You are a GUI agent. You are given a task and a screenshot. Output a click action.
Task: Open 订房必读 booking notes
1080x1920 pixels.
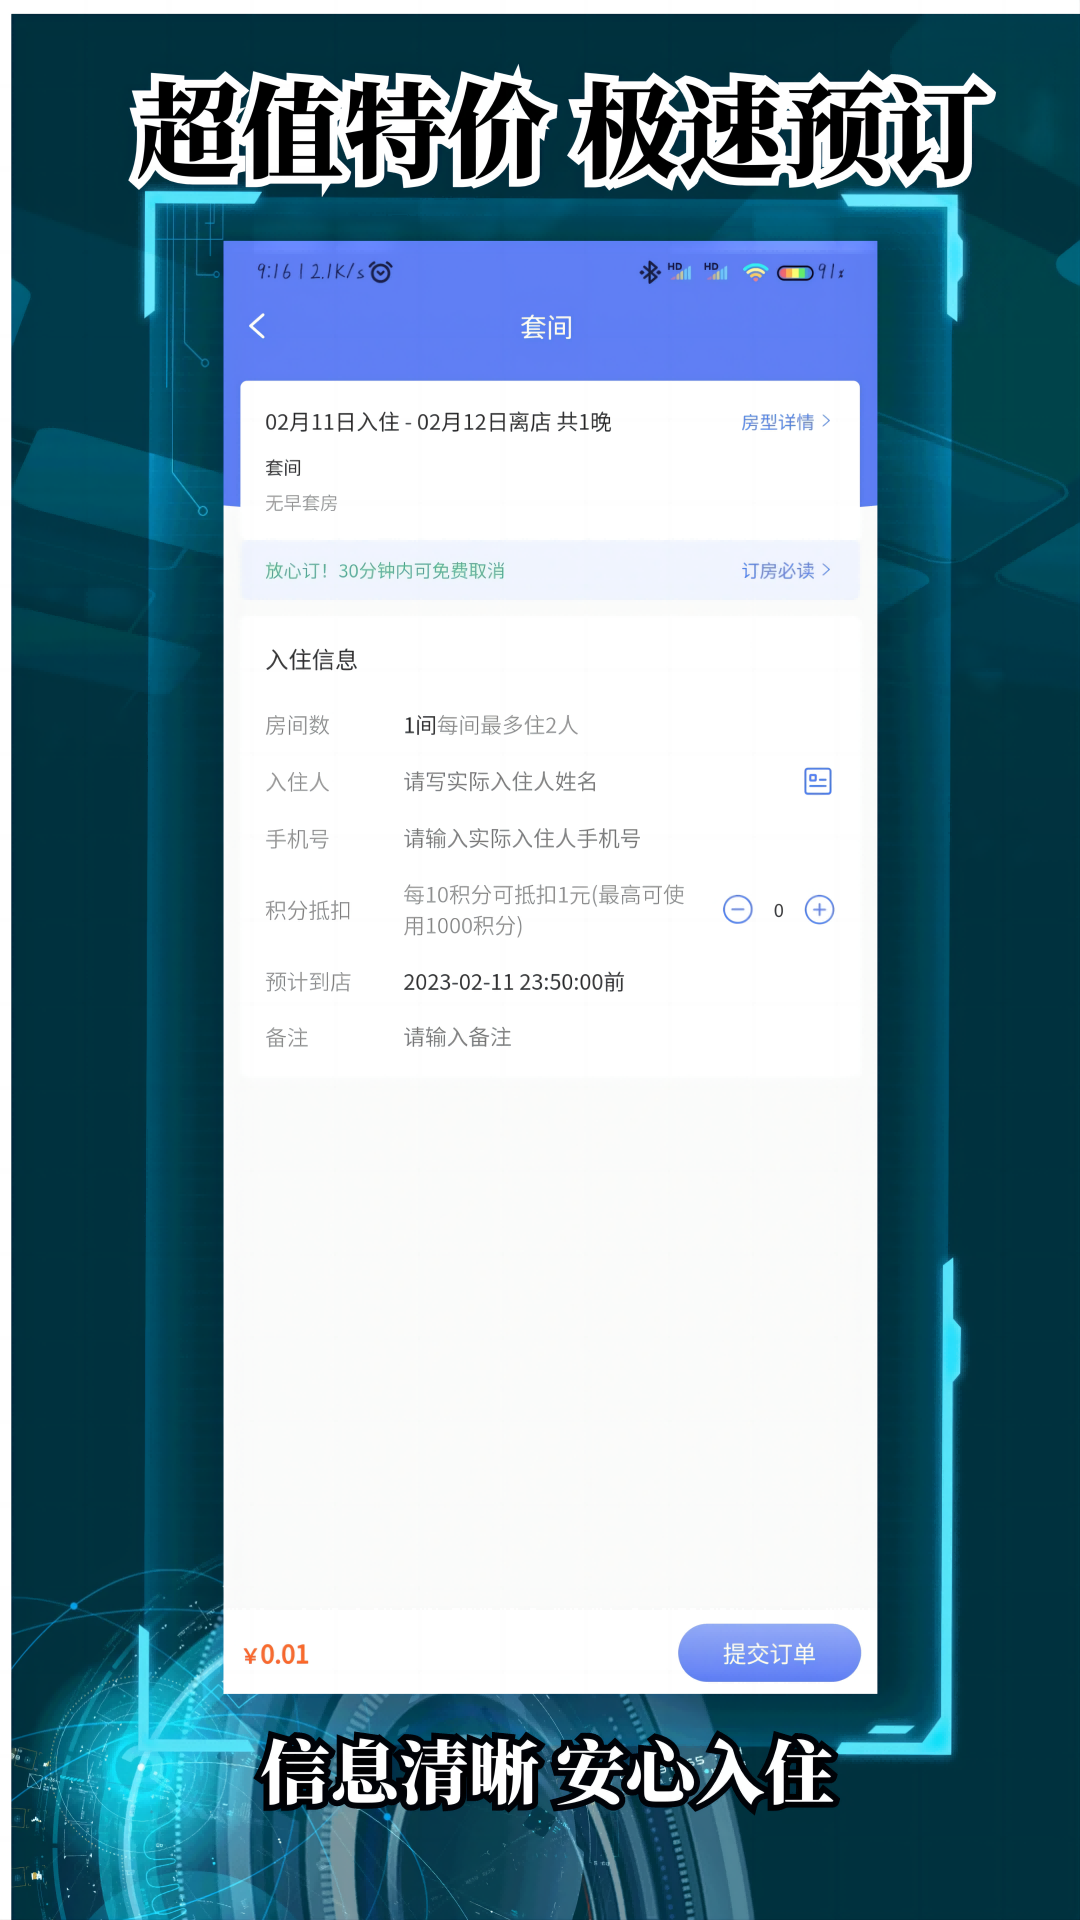tap(786, 570)
